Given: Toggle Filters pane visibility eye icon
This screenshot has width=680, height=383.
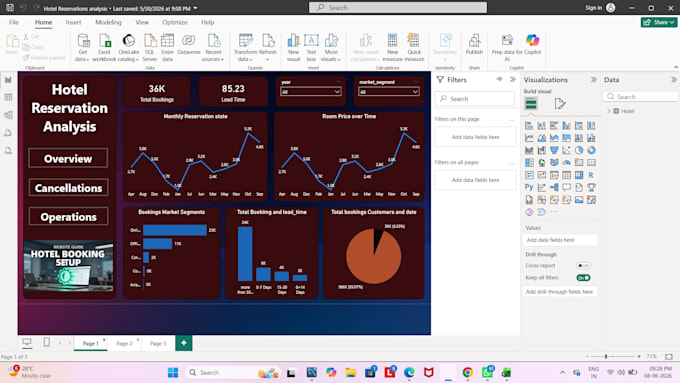Looking at the screenshot, I should coord(500,79).
